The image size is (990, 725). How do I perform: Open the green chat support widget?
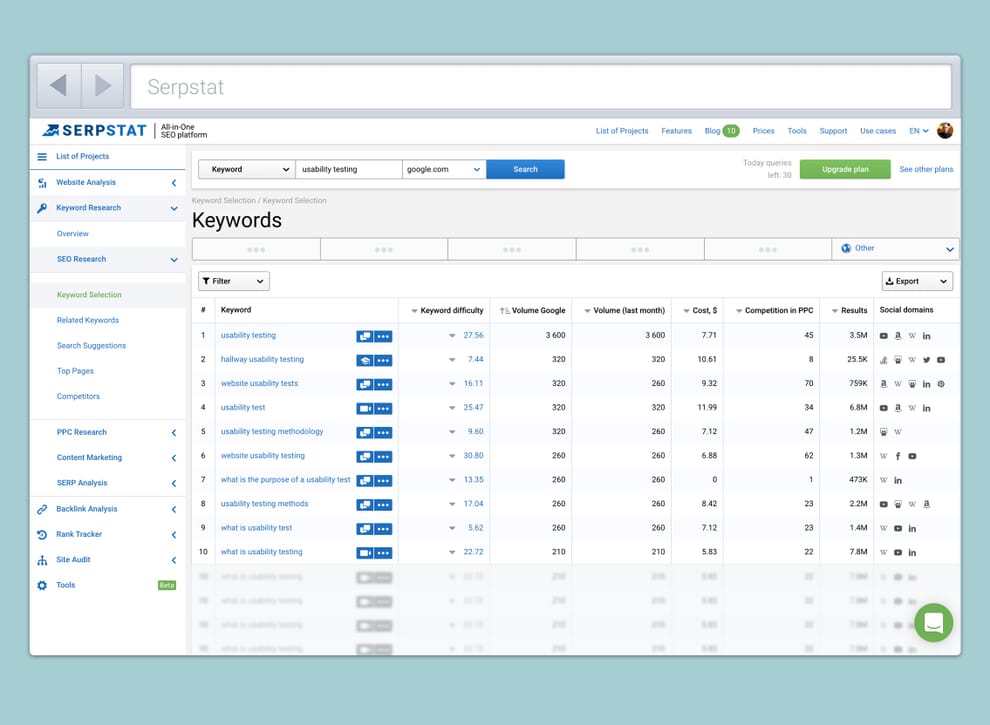click(x=933, y=622)
